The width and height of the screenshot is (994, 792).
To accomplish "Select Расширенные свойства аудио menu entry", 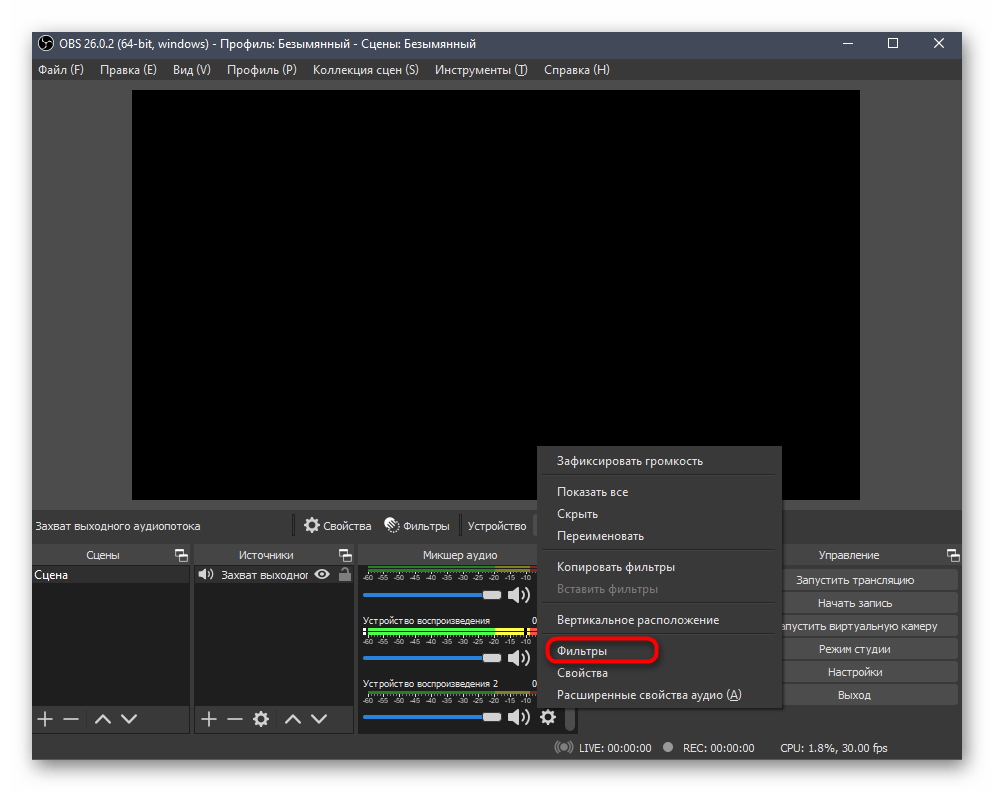I will point(648,695).
